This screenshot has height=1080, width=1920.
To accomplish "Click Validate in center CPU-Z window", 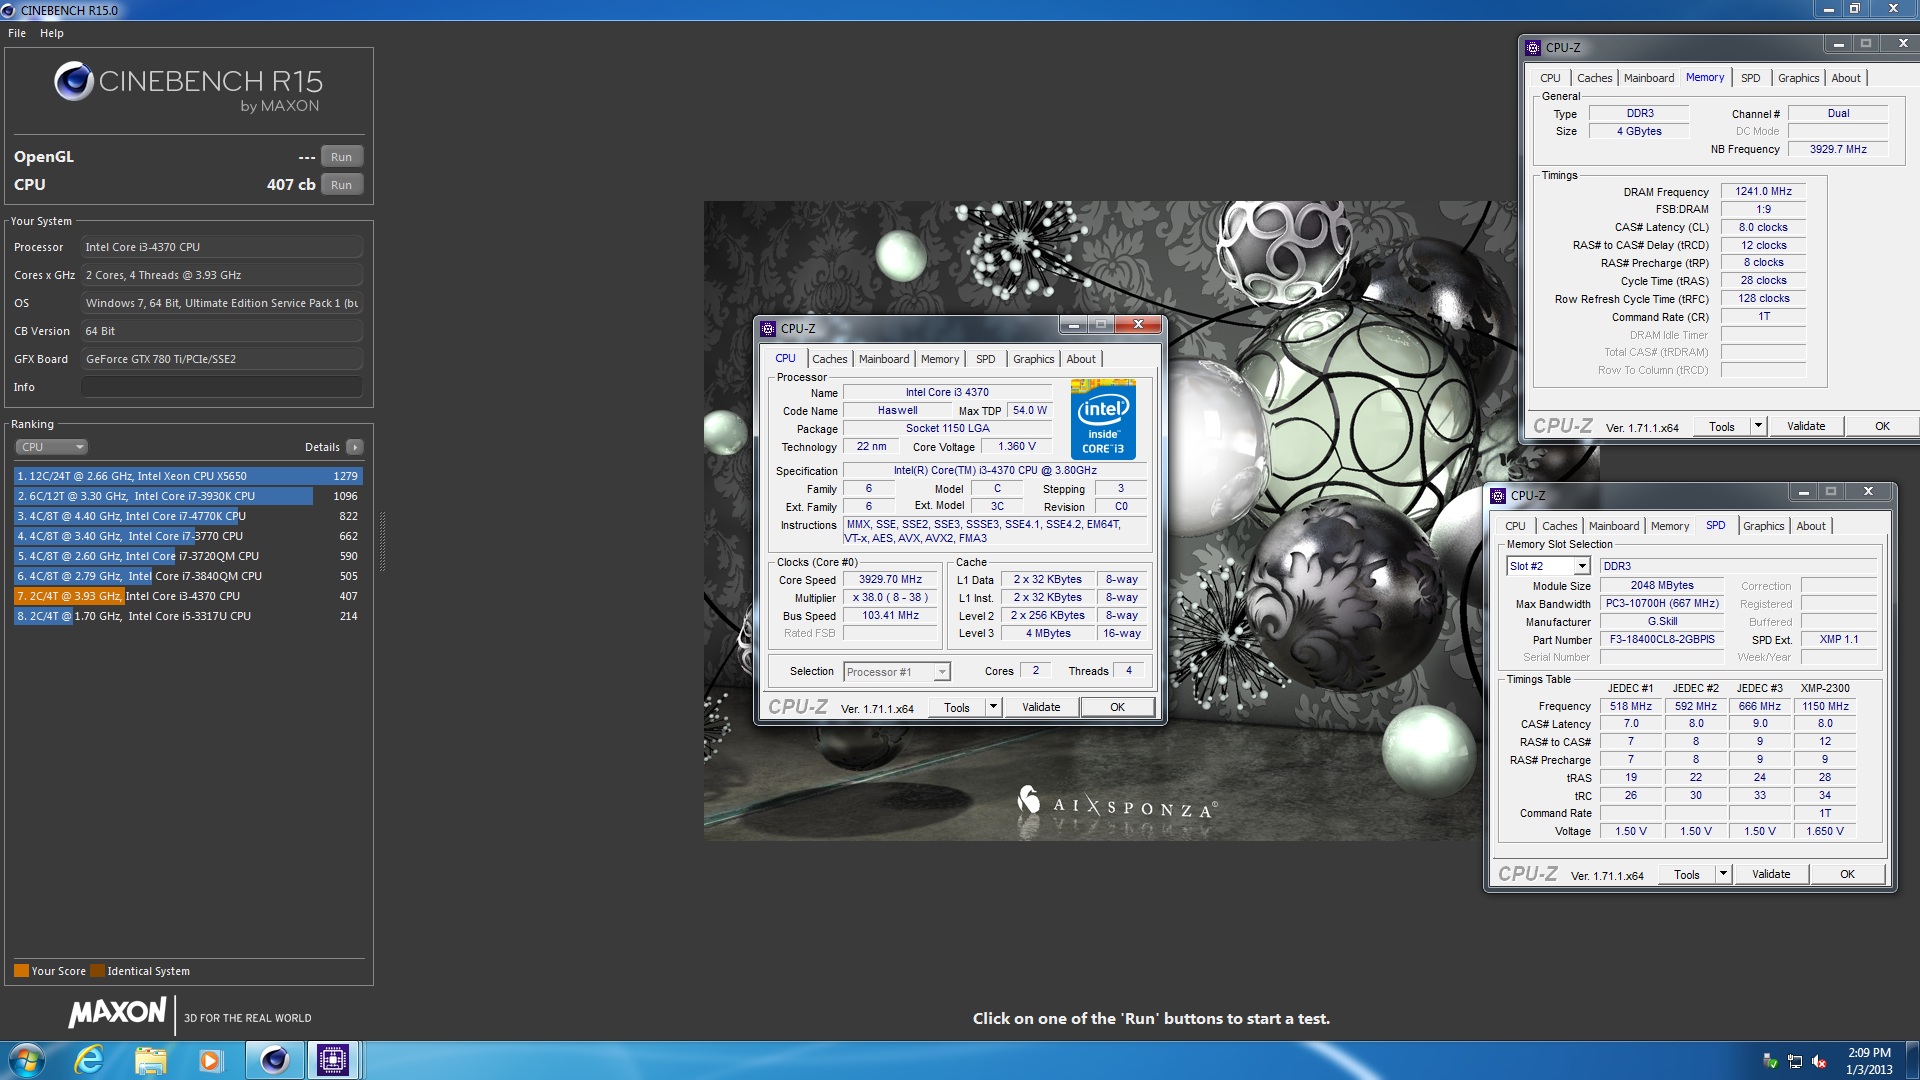I will [1041, 707].
